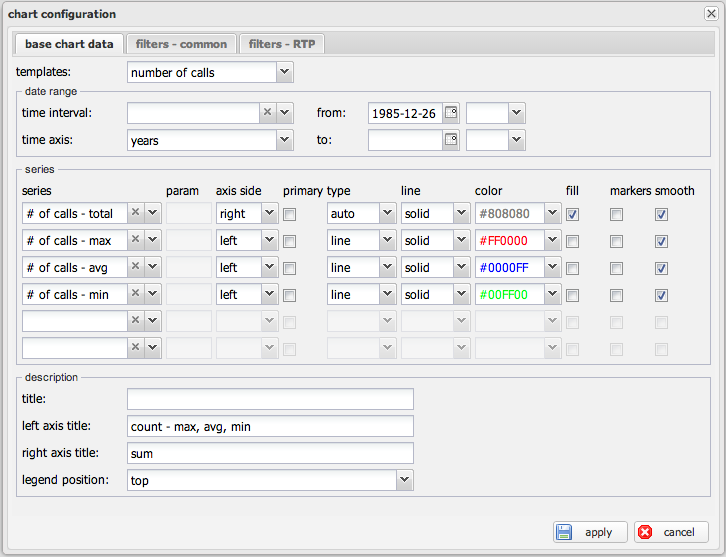This screenshot has width=726, height=557.
Task: Click the 'from' date field 1985-12-26
Action: click(406, 113)
